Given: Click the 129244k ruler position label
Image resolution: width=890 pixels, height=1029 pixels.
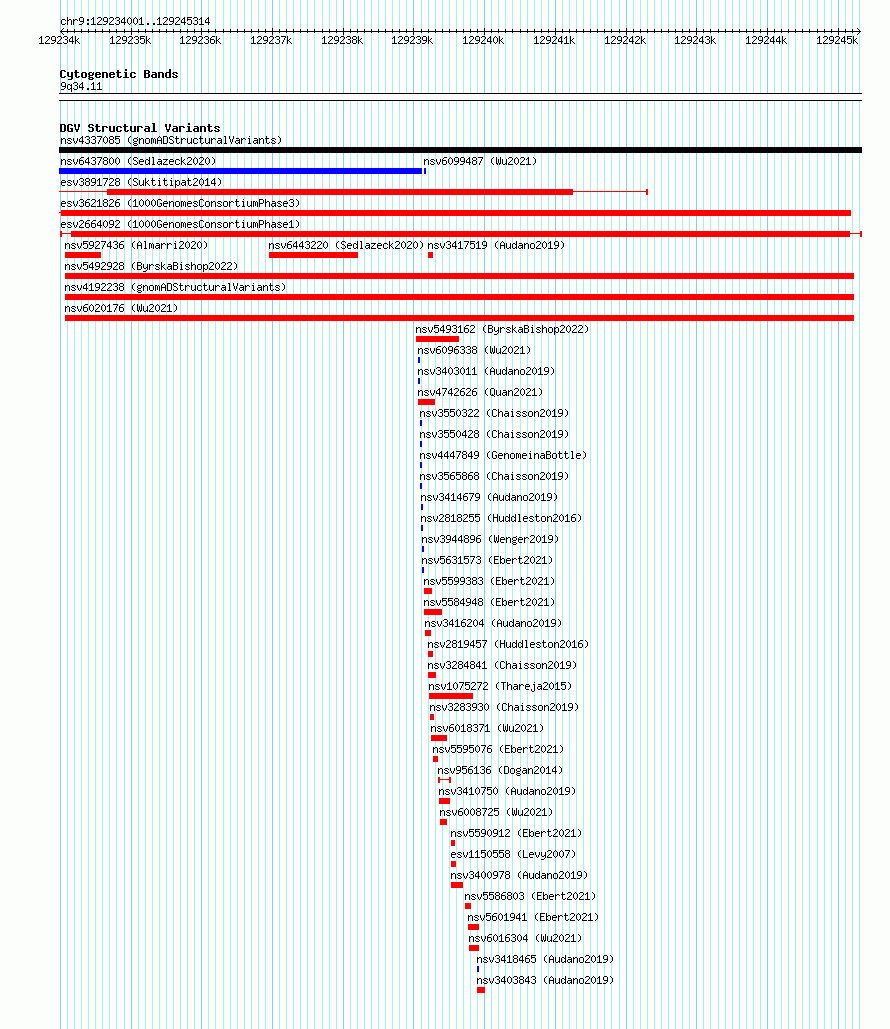Looking at the screenshot, I should pos(766,41).
